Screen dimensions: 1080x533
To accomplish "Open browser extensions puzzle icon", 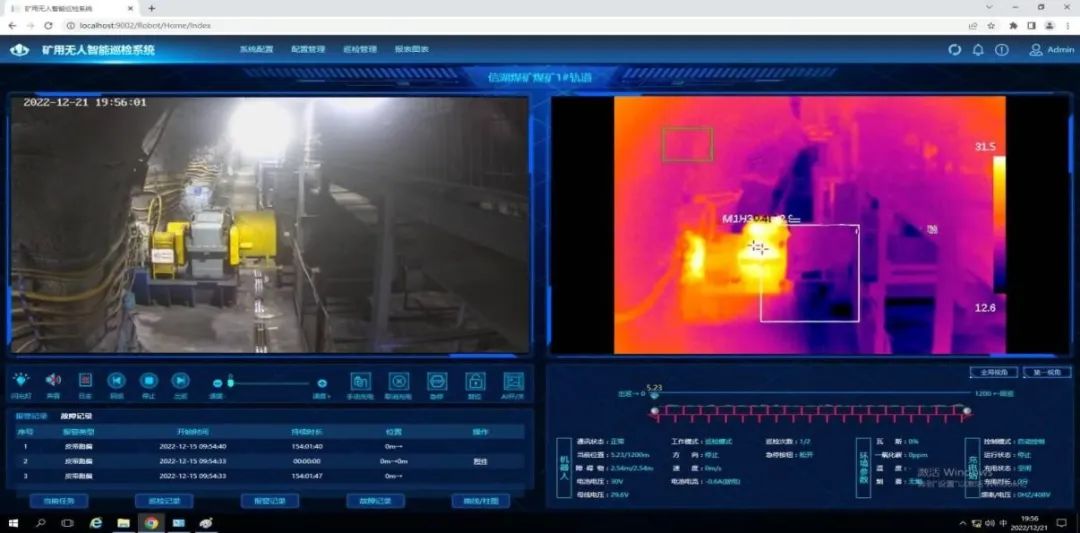I will [1013, 25].
